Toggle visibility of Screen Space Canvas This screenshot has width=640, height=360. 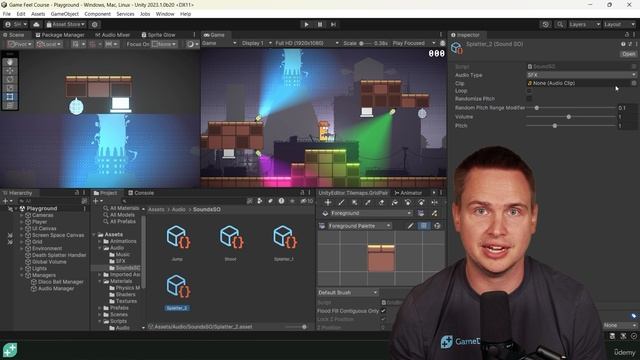tap(10, 235)
